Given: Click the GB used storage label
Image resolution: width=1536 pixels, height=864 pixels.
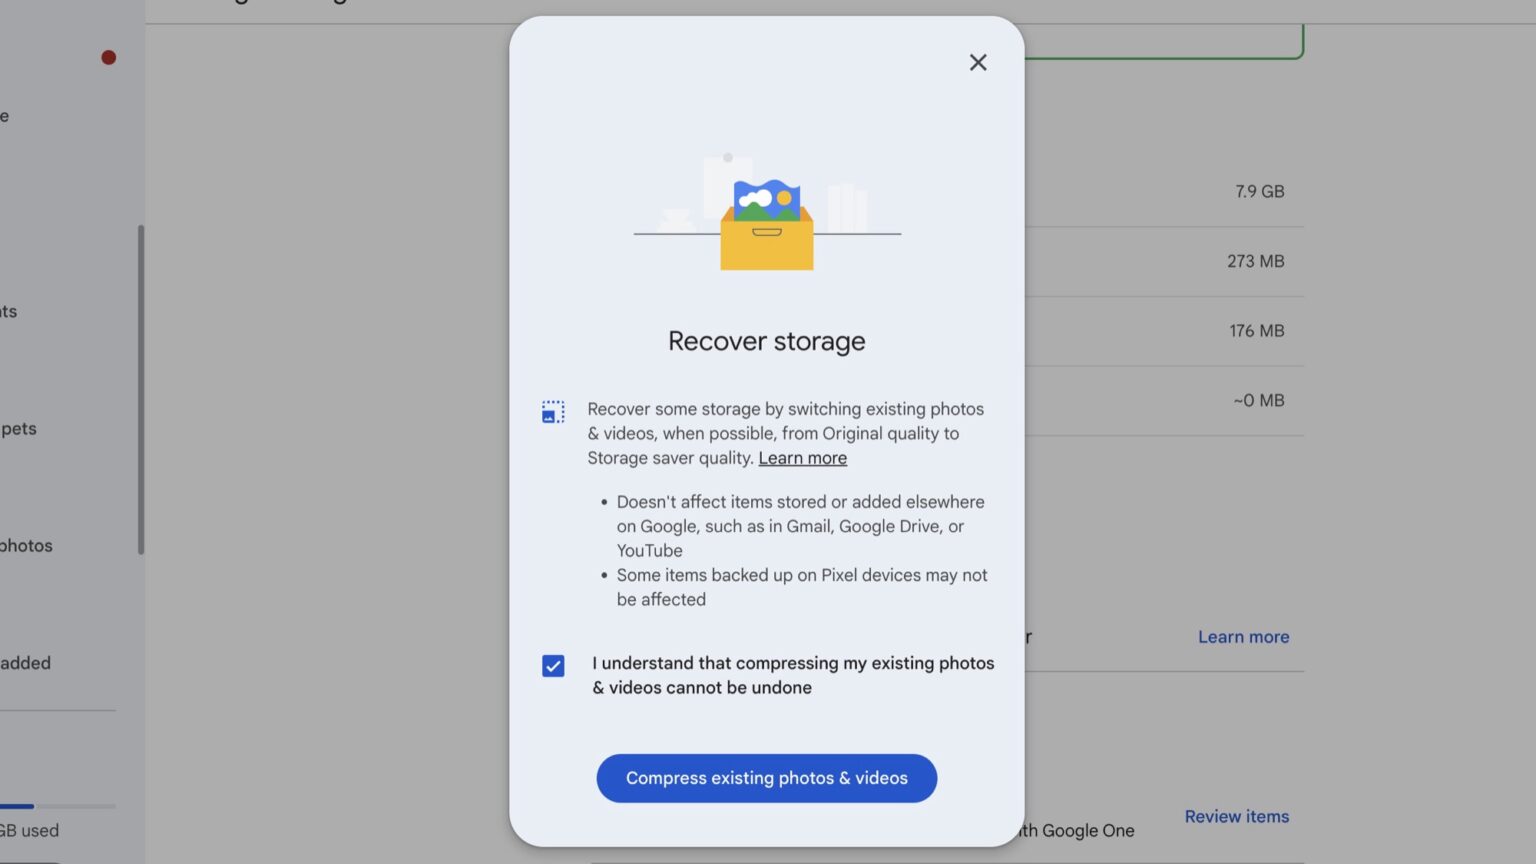Looking at the screenshot, I should [30, 830].
